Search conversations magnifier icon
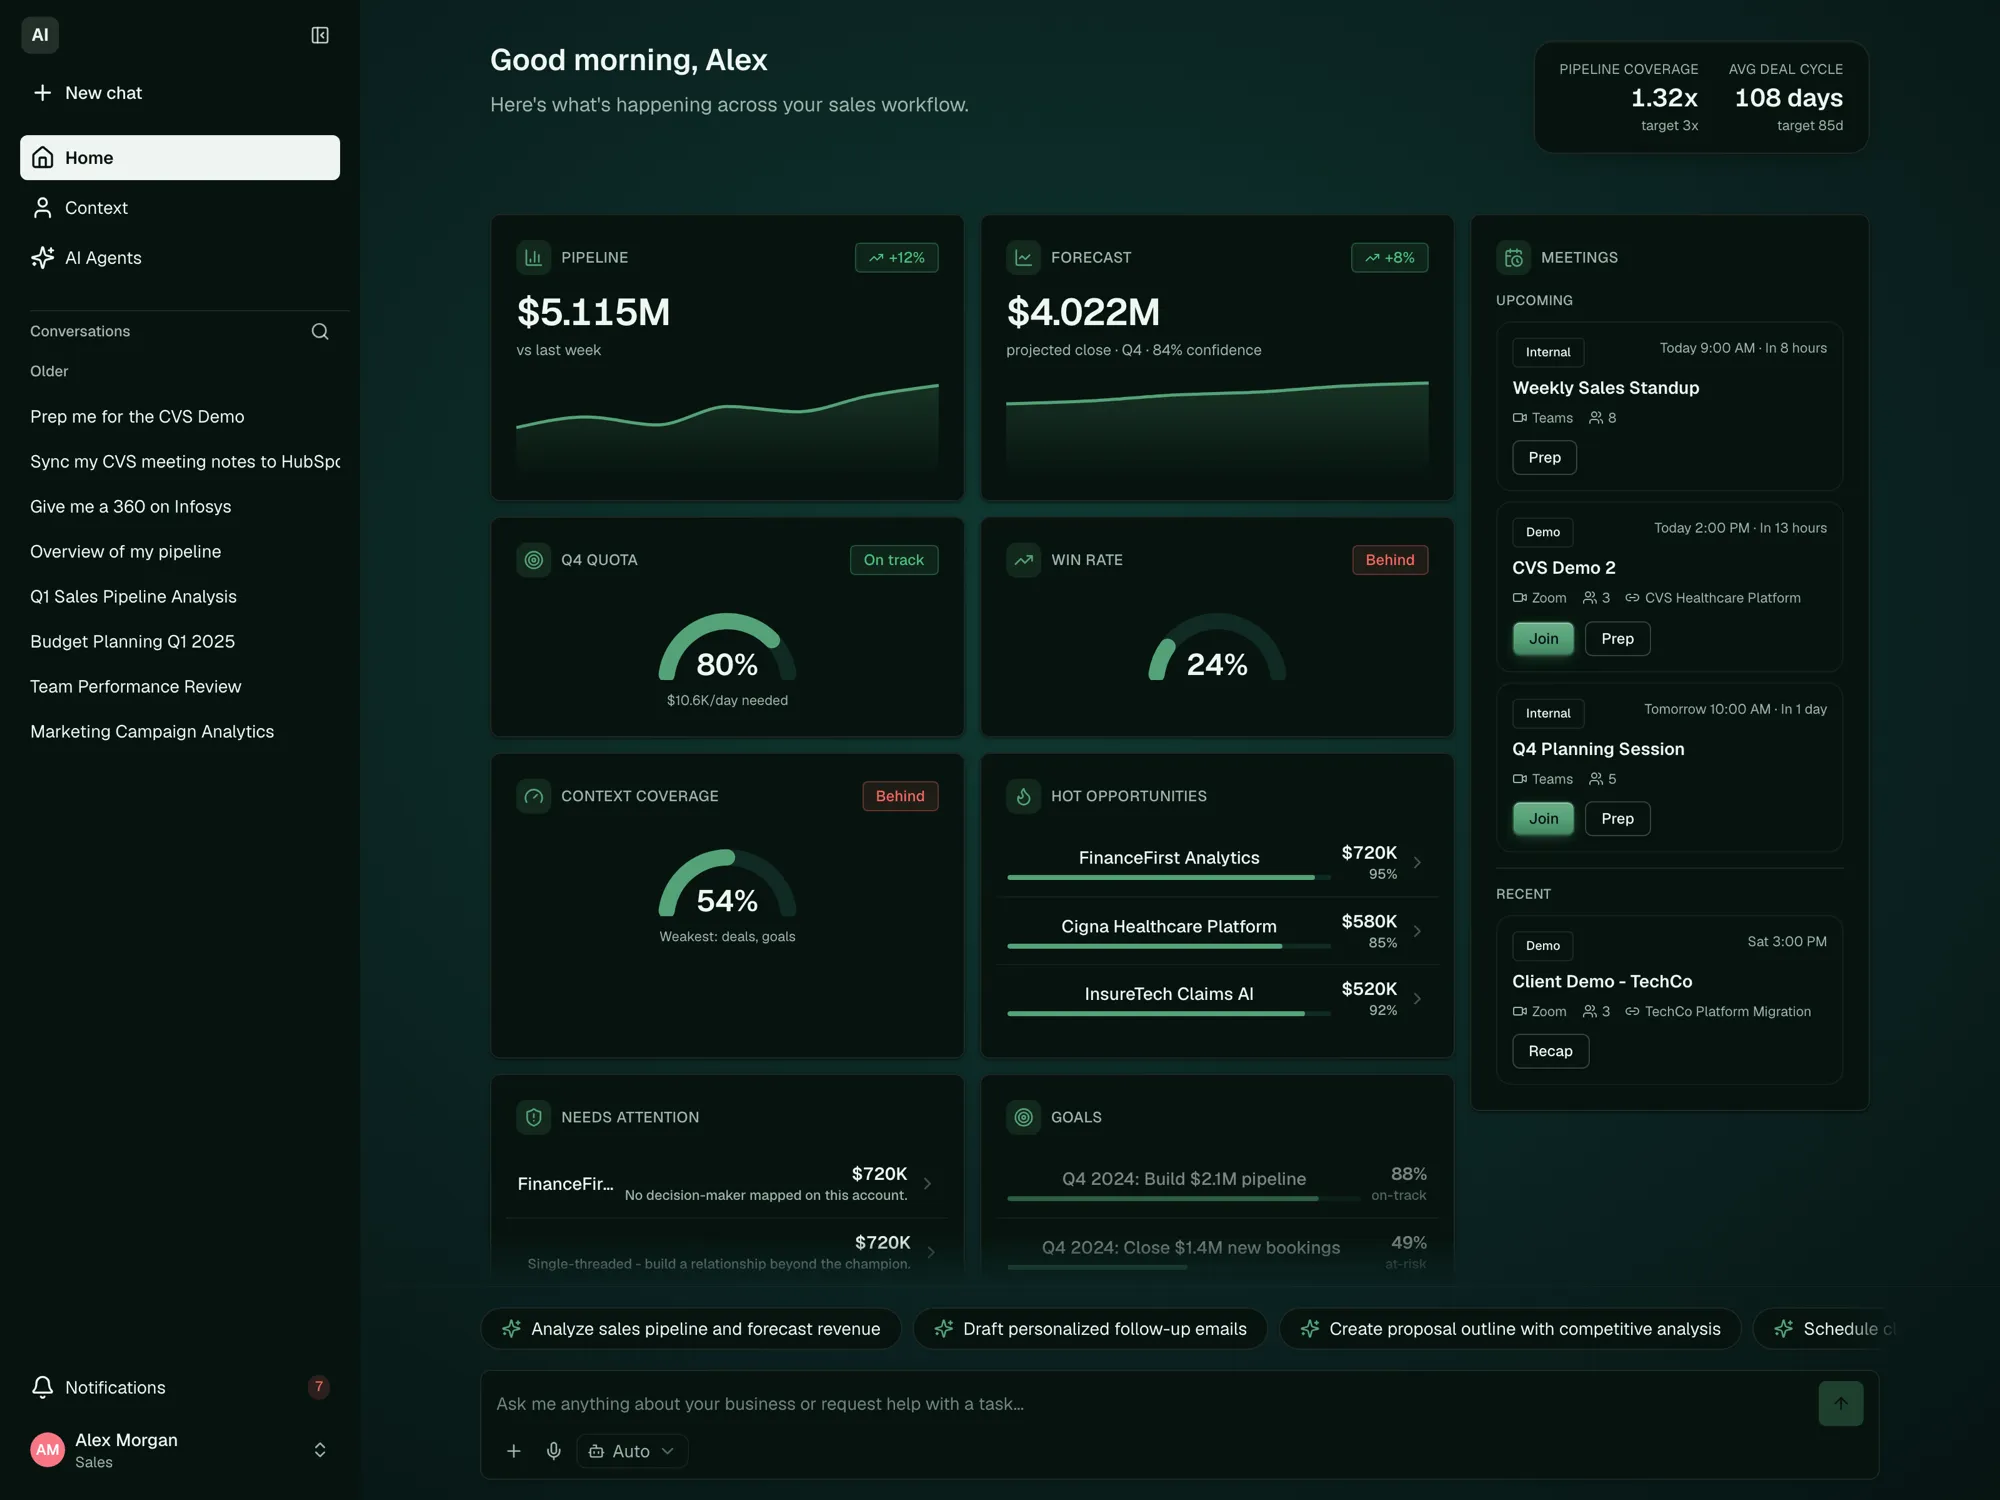The width and height of the screenshot is (2000, 1500). pos(320,331)
